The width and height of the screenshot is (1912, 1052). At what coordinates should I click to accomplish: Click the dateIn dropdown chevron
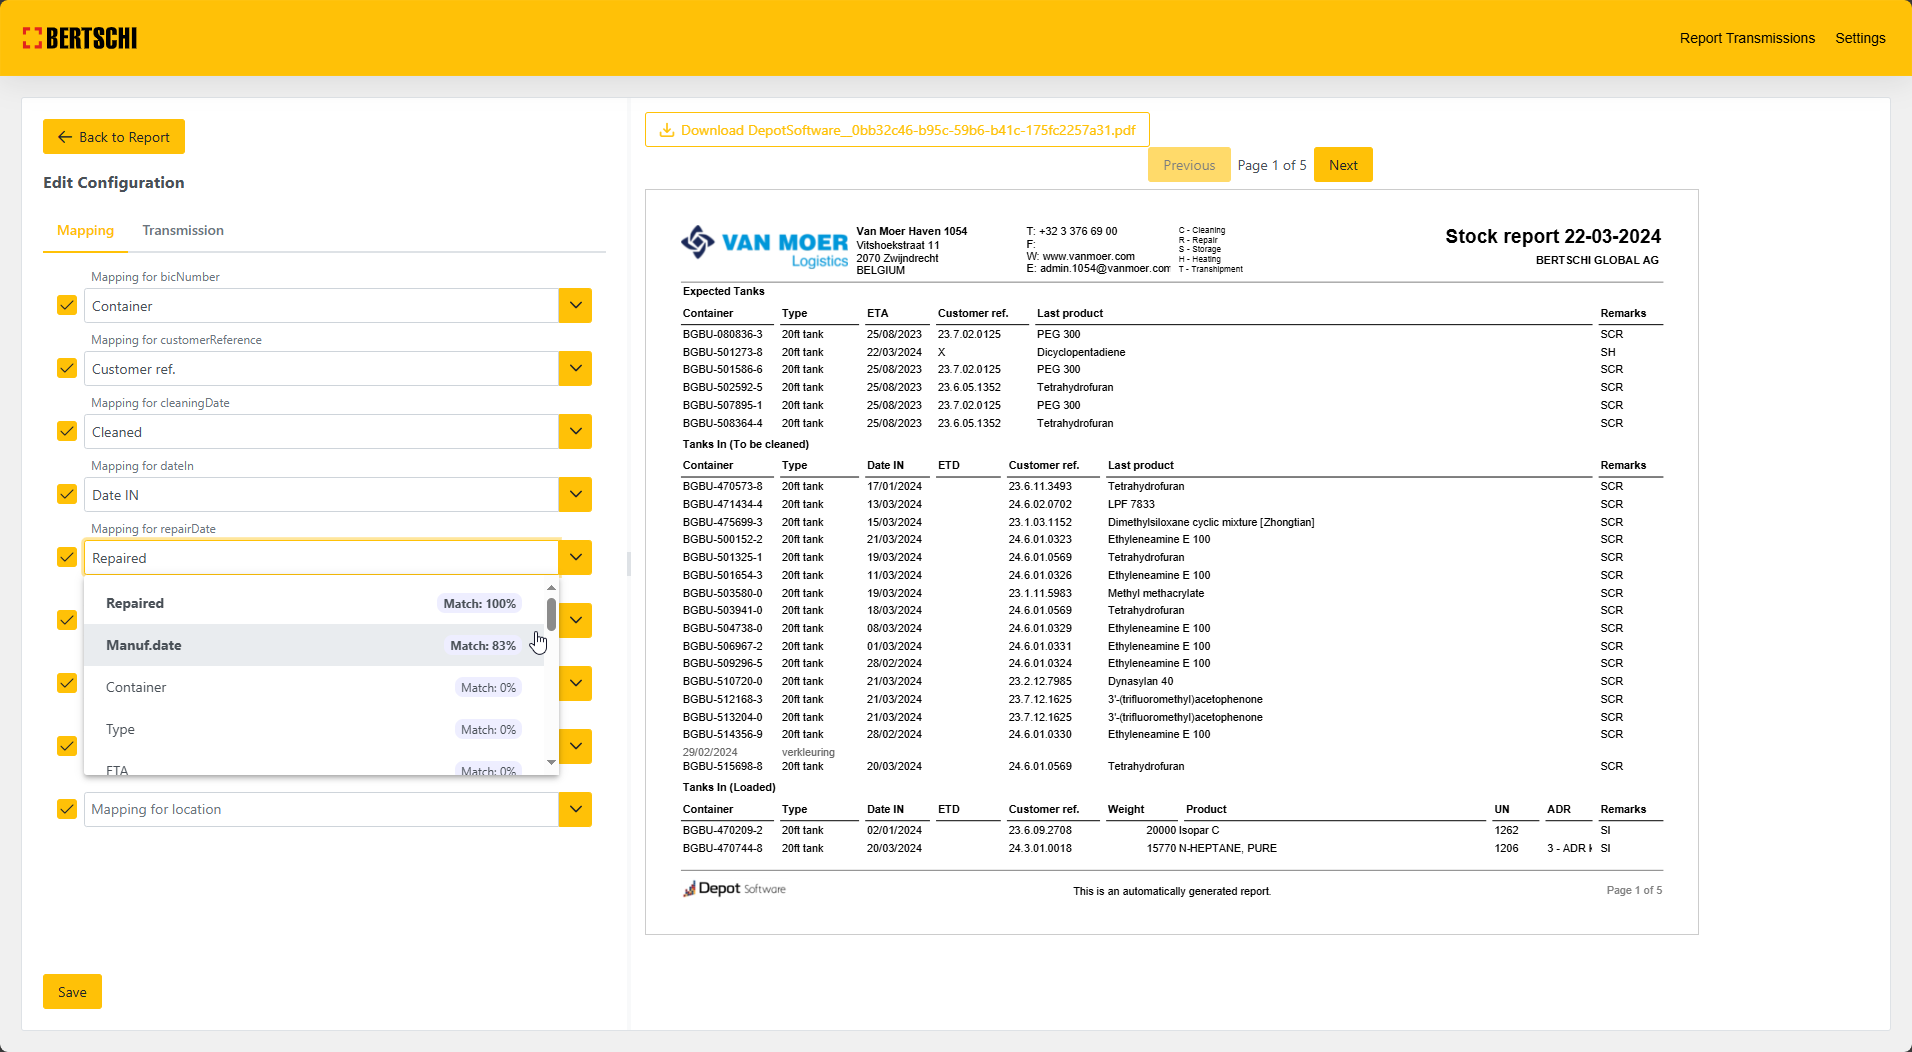[x=575, y=495]
